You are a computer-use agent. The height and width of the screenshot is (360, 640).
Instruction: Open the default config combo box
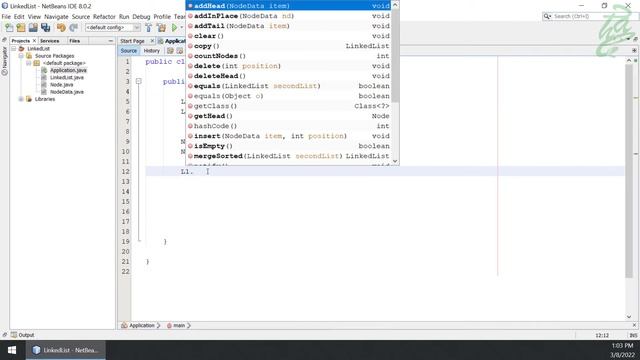coord(113,27)
